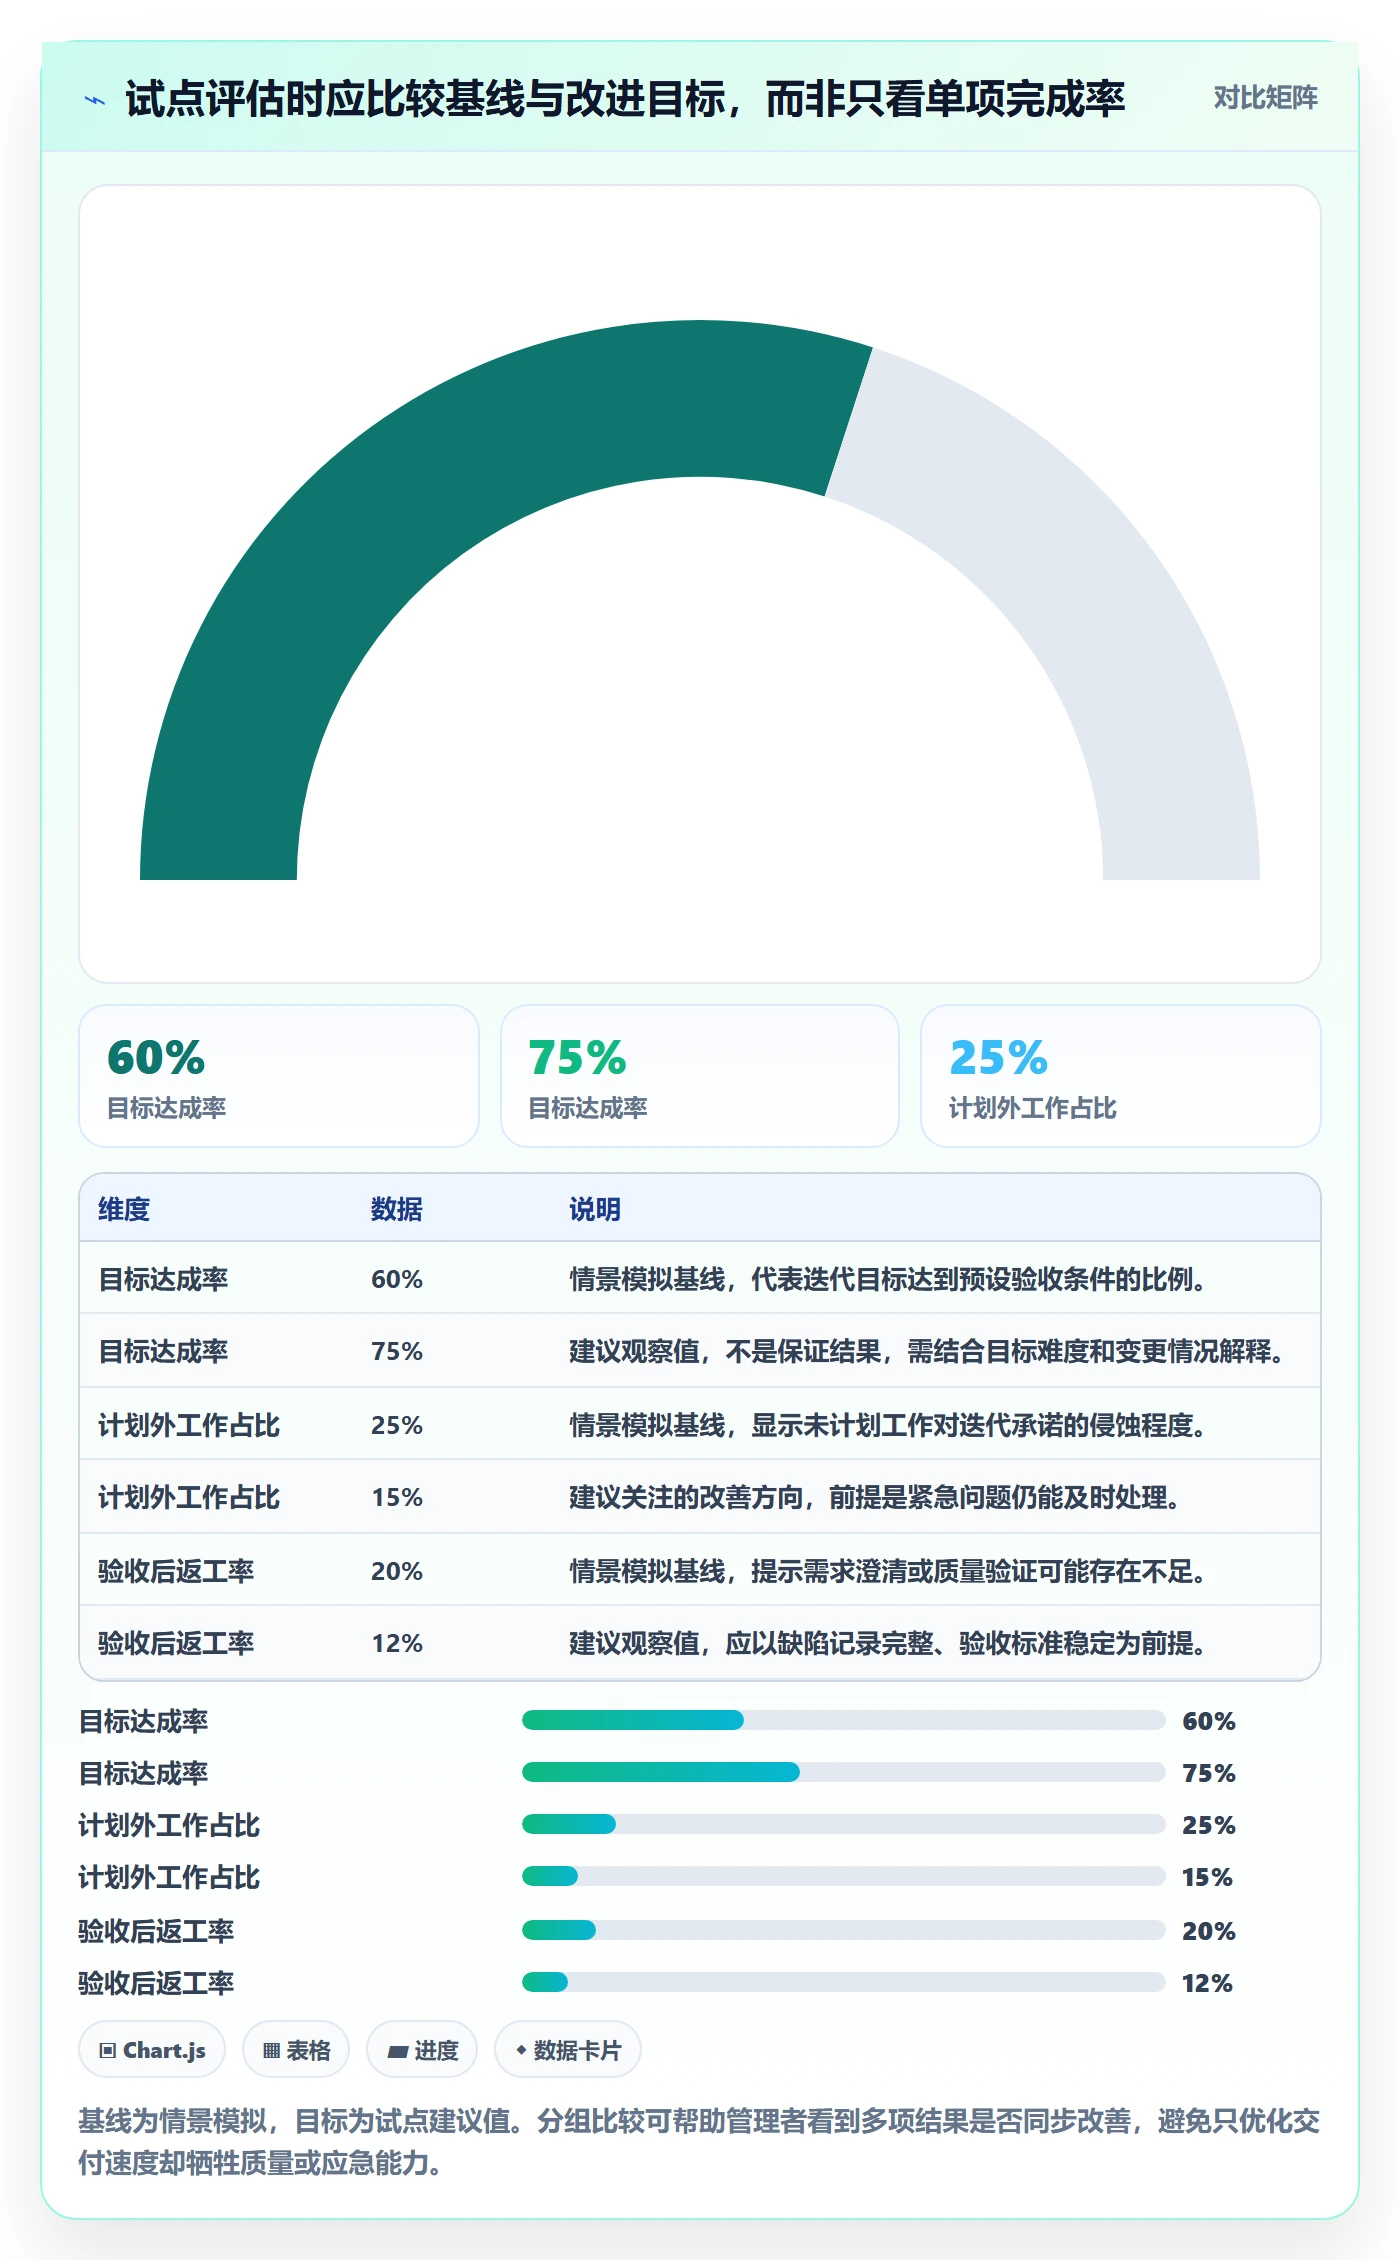This screenshot has height=2260, width=1400.
Task: Select the 进度 chip
Action: point(422,2050)
